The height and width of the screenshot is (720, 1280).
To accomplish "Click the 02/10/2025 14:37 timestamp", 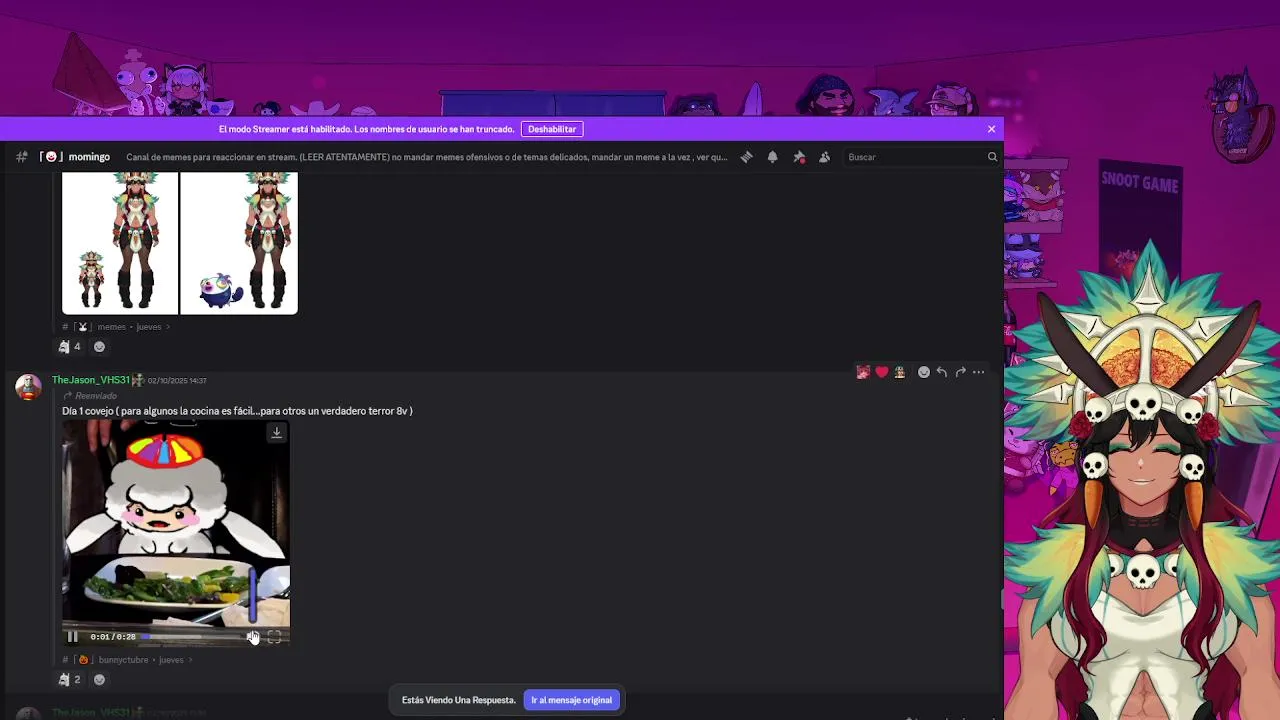I will [177, 380].
